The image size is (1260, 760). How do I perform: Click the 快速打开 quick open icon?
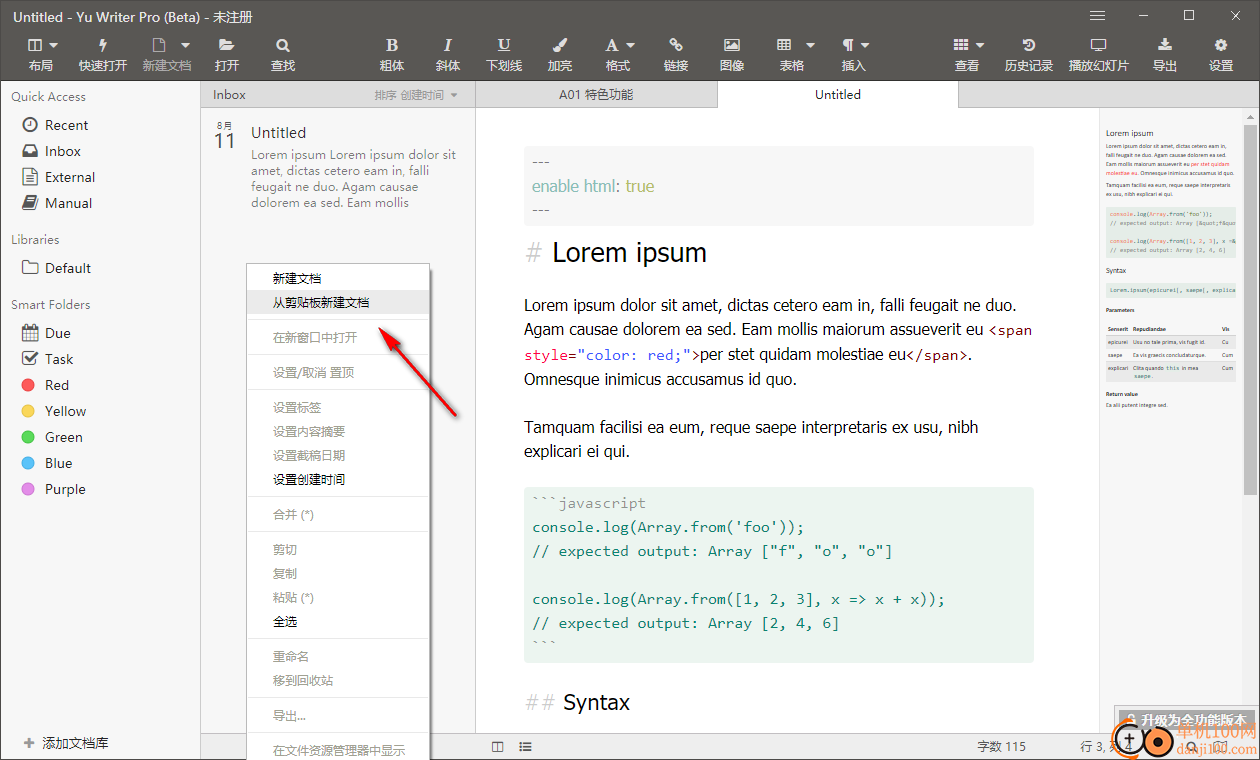point(103,45)
